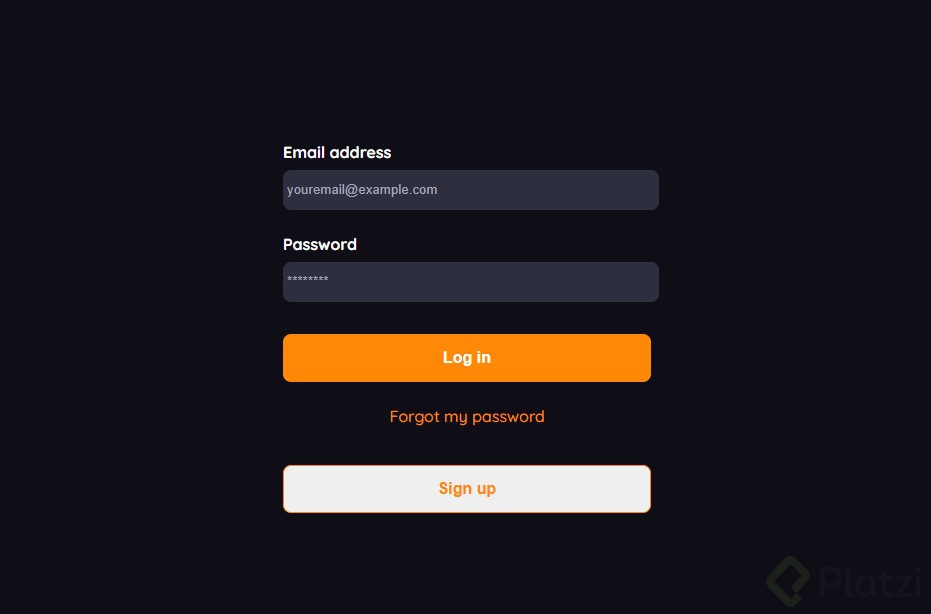The image size is (931, 614).
Task: Click the orange "Sign up" button text
Action: pos(467,489)
